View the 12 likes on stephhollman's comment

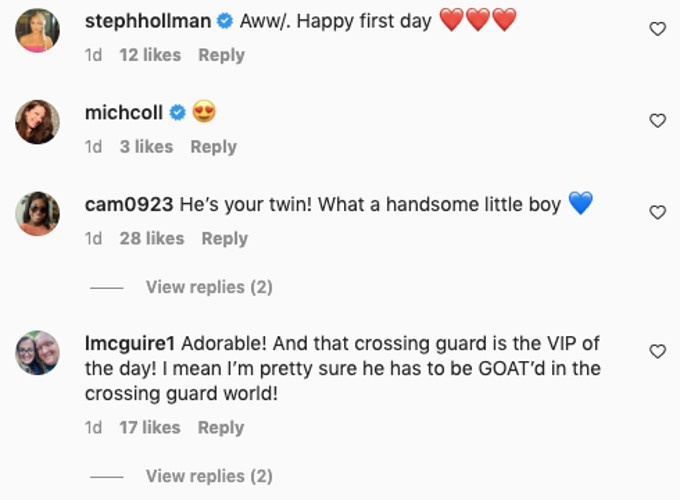coord(150,55)
